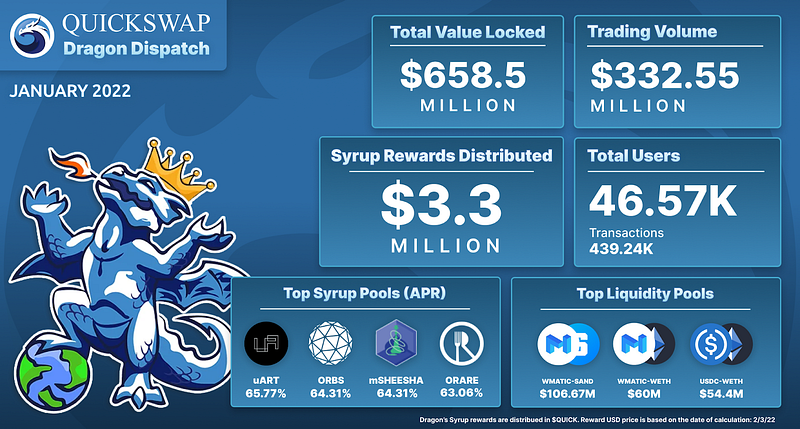Click 'MILLION' under Total Value Locked
The height and width of the screenshot is (429, 800).
(x=468, y=106)
